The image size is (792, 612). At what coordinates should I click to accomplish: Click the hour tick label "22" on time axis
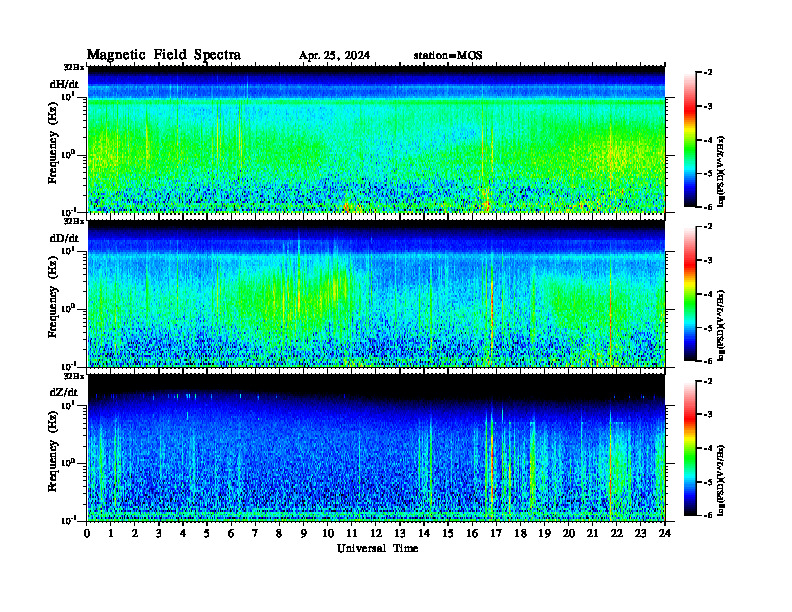click(x=616, y=534)
